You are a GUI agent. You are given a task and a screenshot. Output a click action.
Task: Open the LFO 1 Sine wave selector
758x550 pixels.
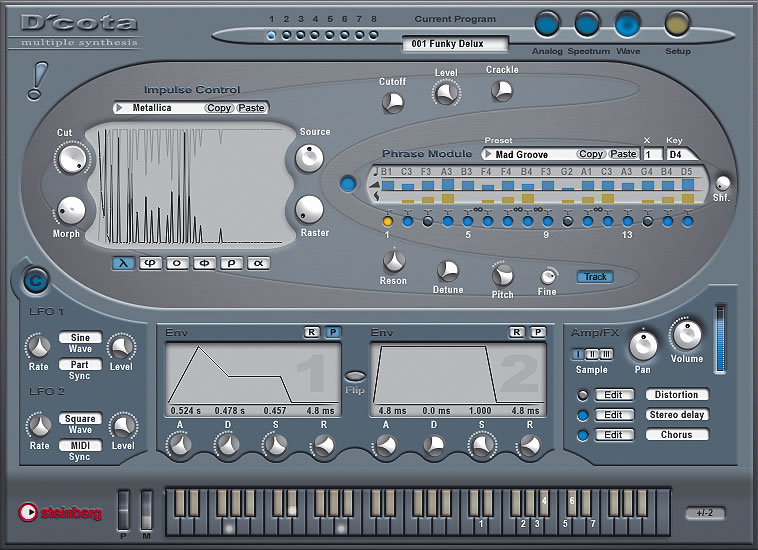[x=80, y=337]
